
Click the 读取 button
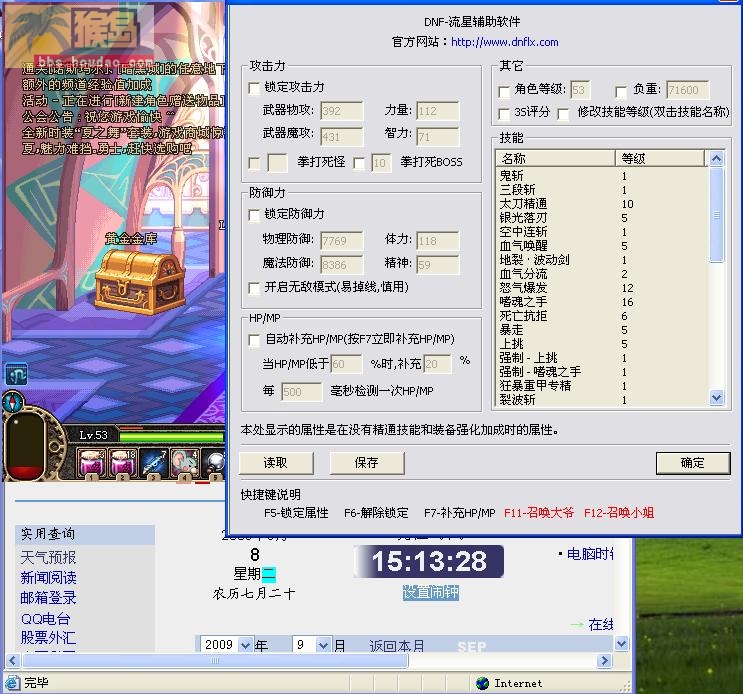click(x=276, y=463)
